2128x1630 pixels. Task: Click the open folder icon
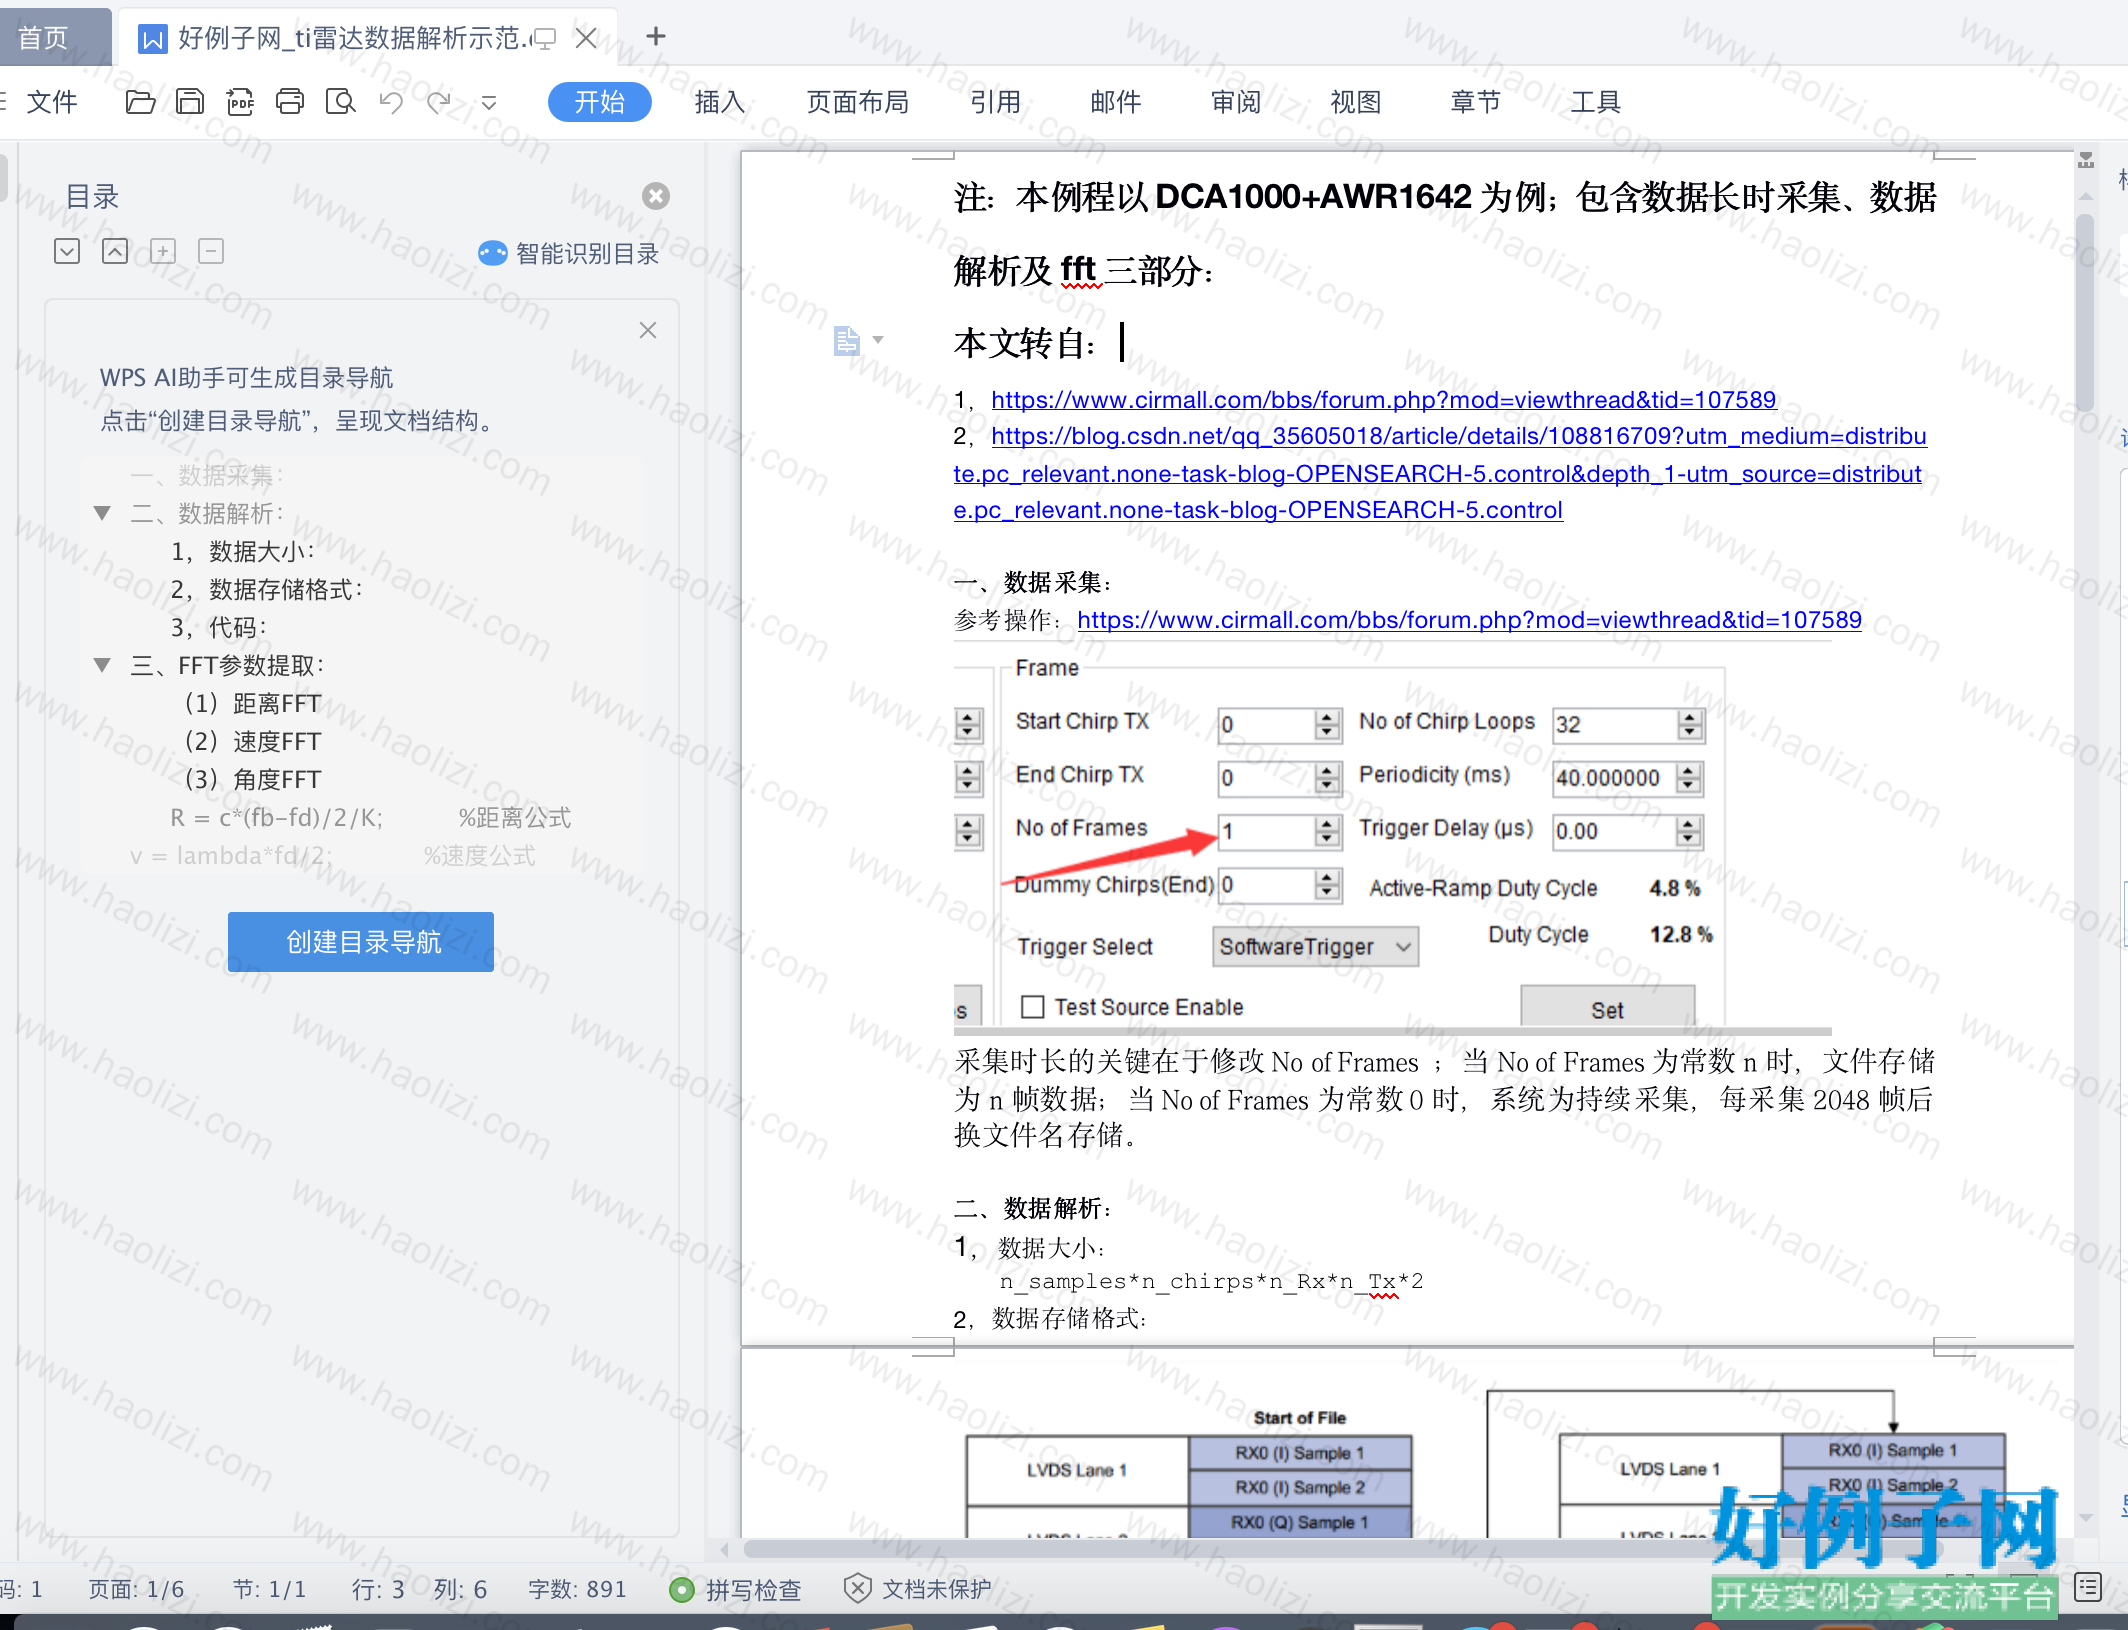coord(140,101)
